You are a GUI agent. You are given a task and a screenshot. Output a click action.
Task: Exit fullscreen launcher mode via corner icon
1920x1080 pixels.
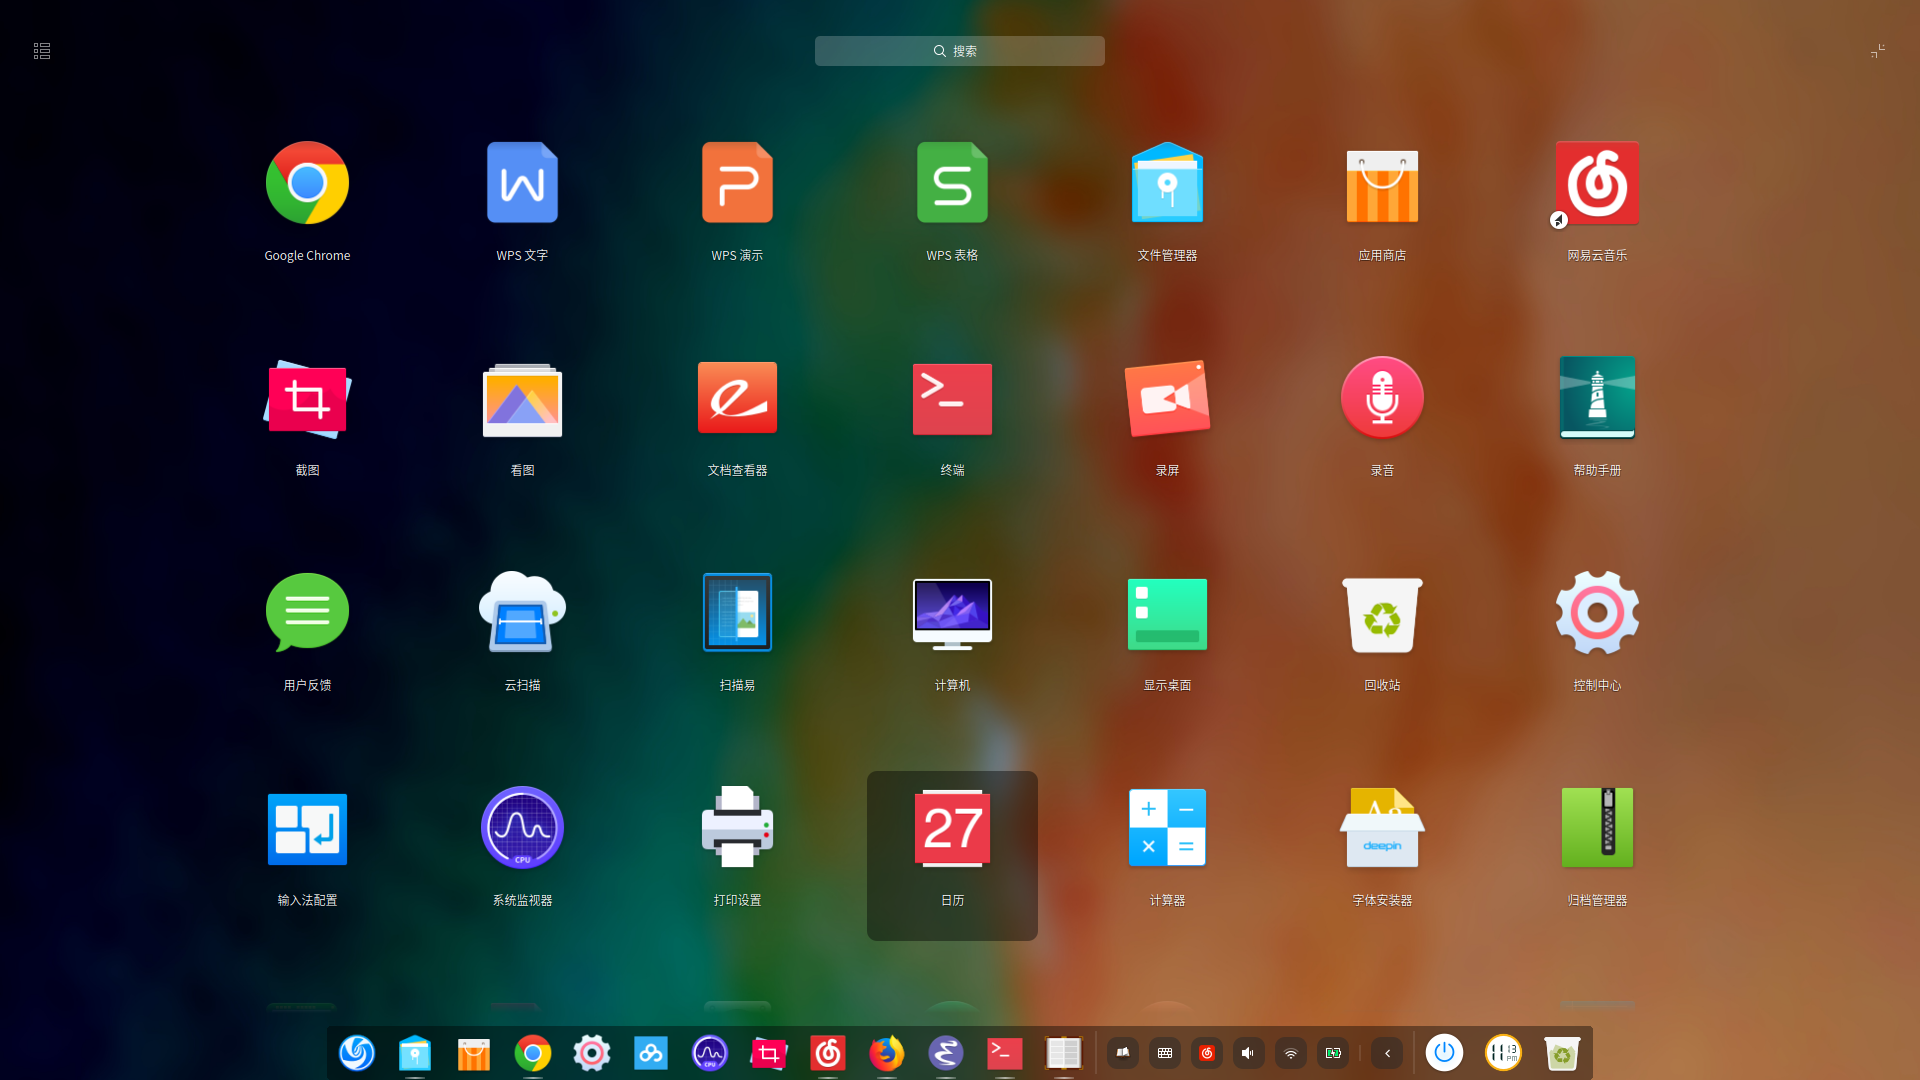click(1878, 51)
